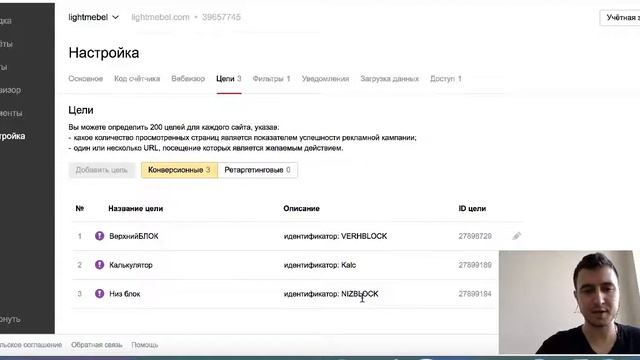Open the Учётная запись button

620,18
